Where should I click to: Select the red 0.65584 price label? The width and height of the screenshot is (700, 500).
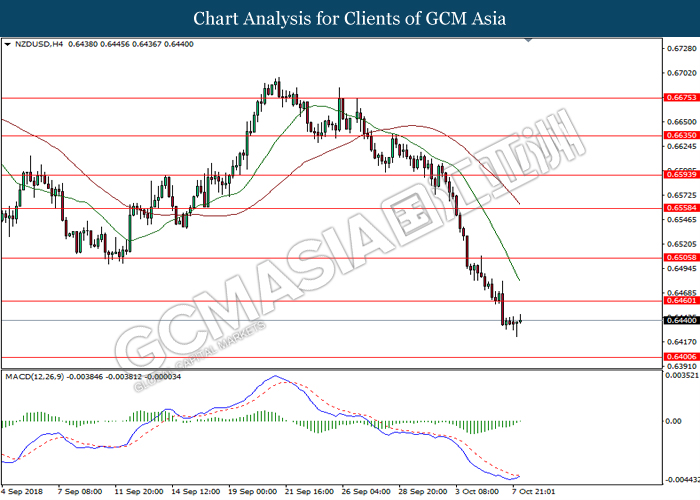coord(681,208)
